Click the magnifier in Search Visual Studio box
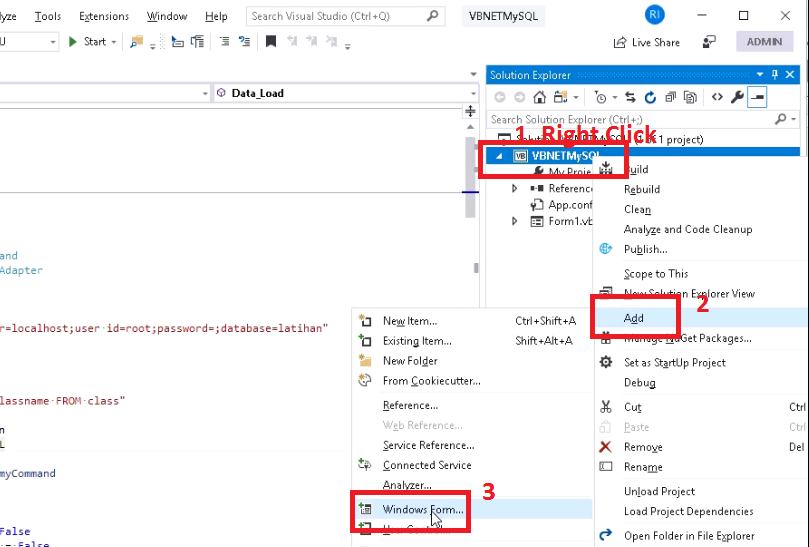The height and width of the screenshot is (547, 809). [432, 16]
